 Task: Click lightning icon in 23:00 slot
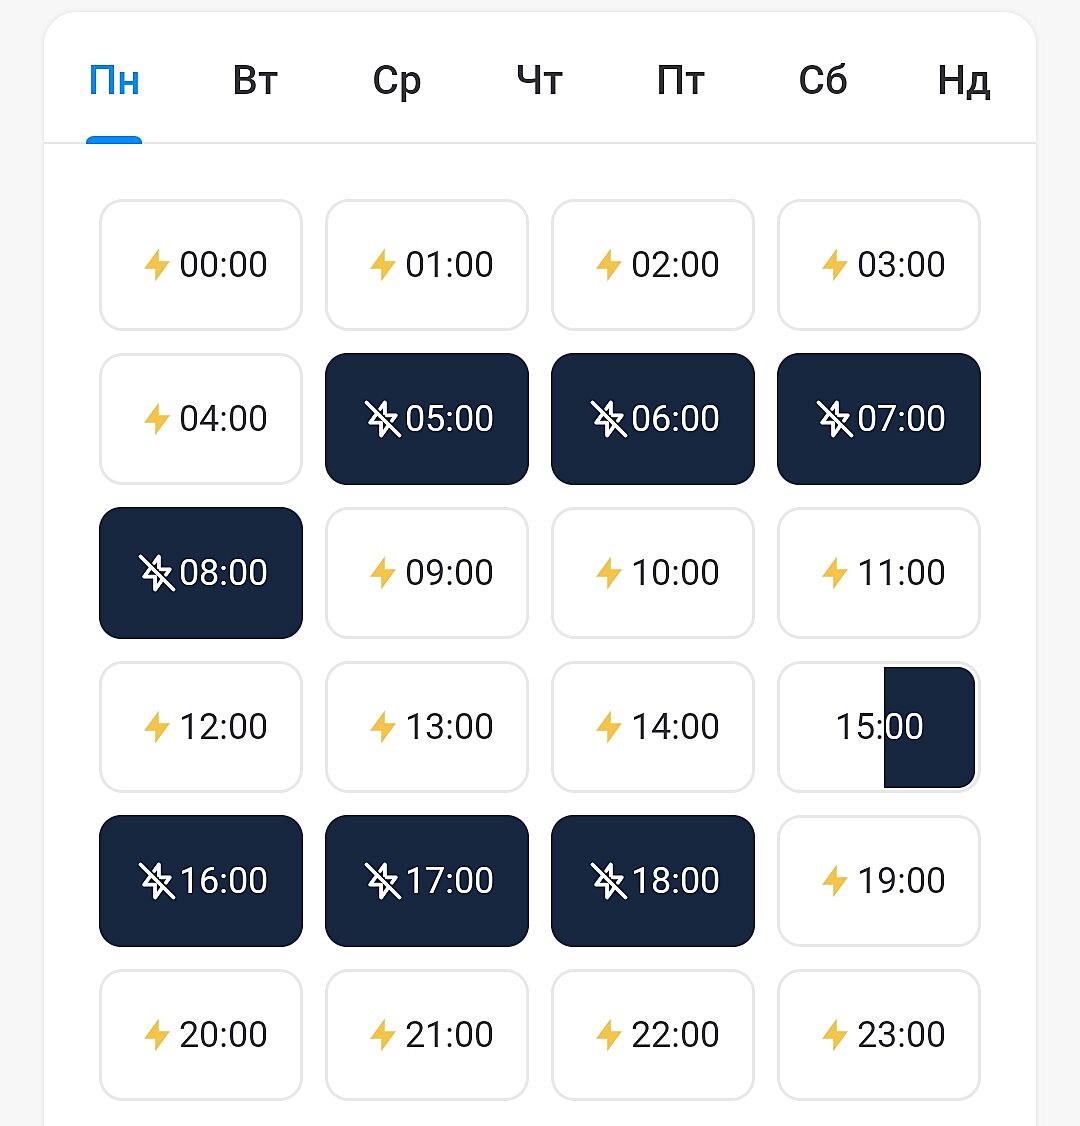tap(835, 1035)
